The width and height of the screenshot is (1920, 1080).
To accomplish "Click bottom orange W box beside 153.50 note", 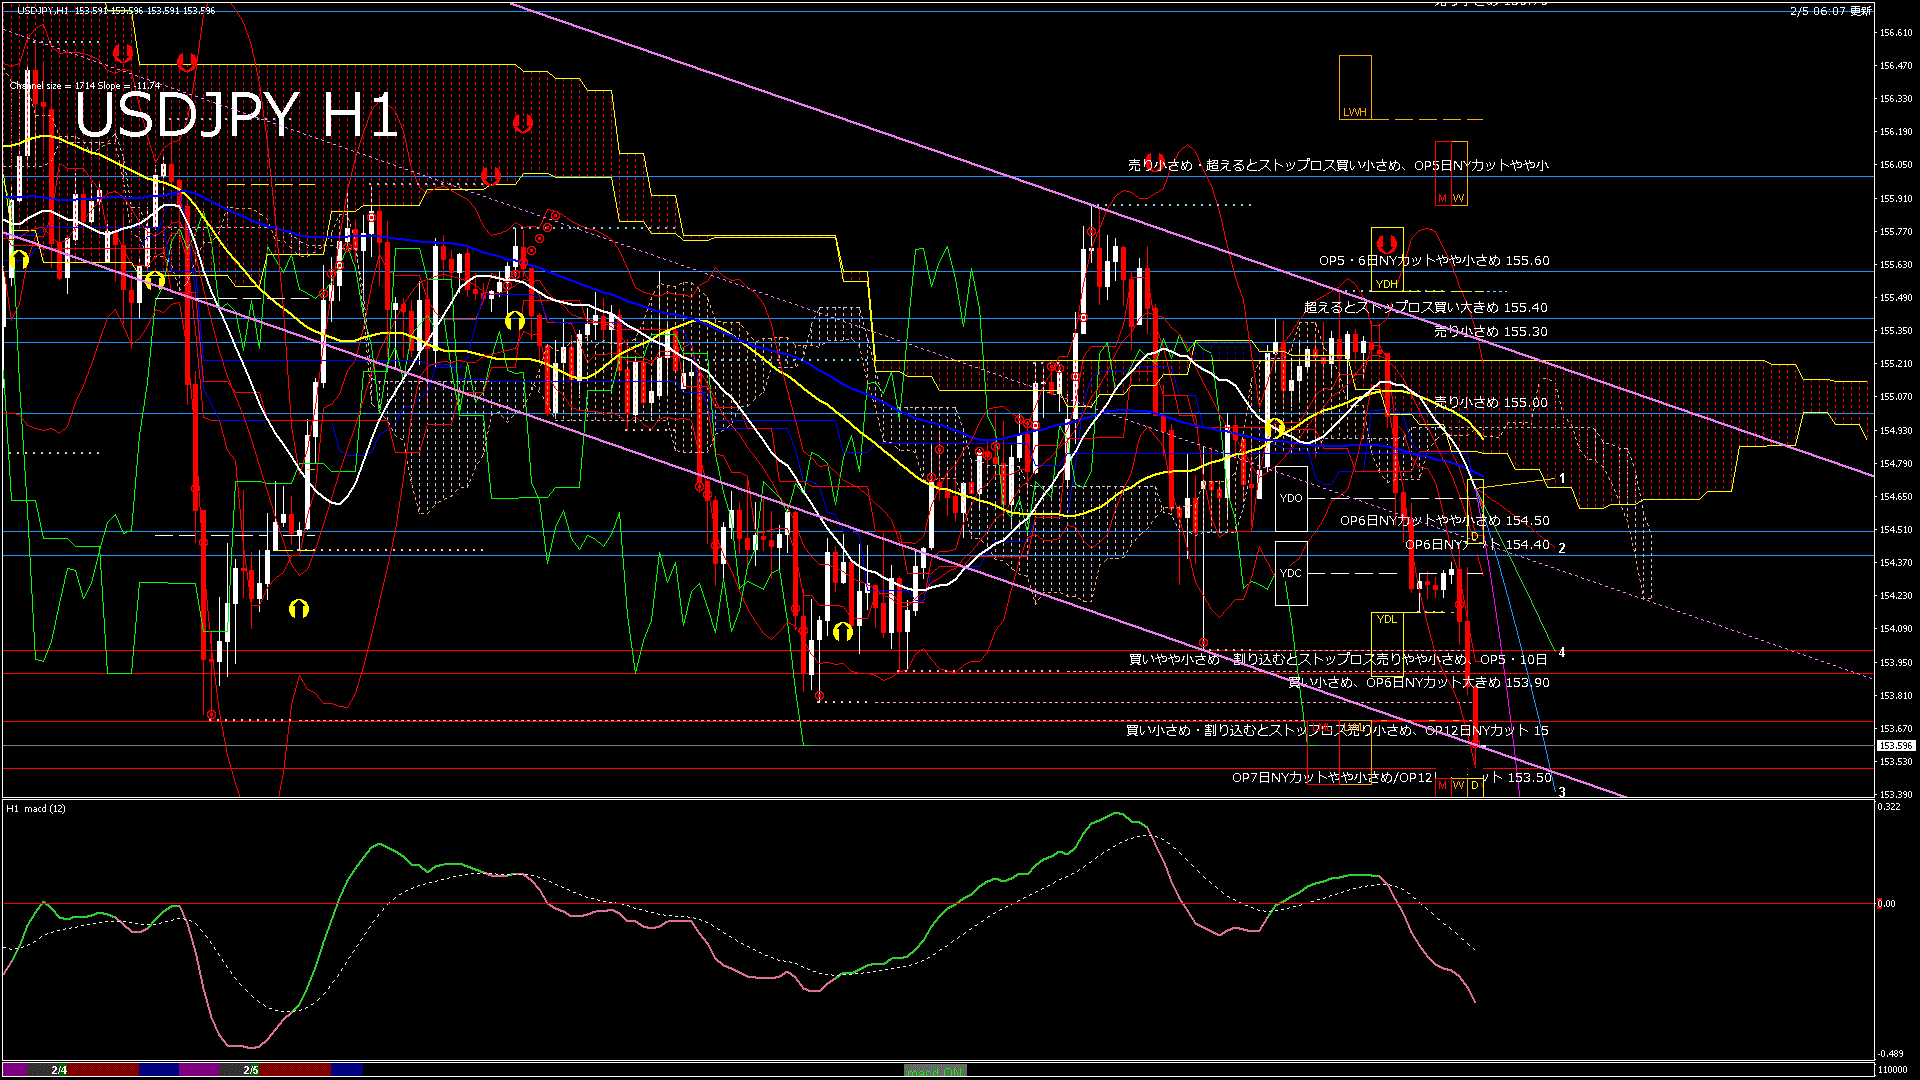I will 1458,786.
